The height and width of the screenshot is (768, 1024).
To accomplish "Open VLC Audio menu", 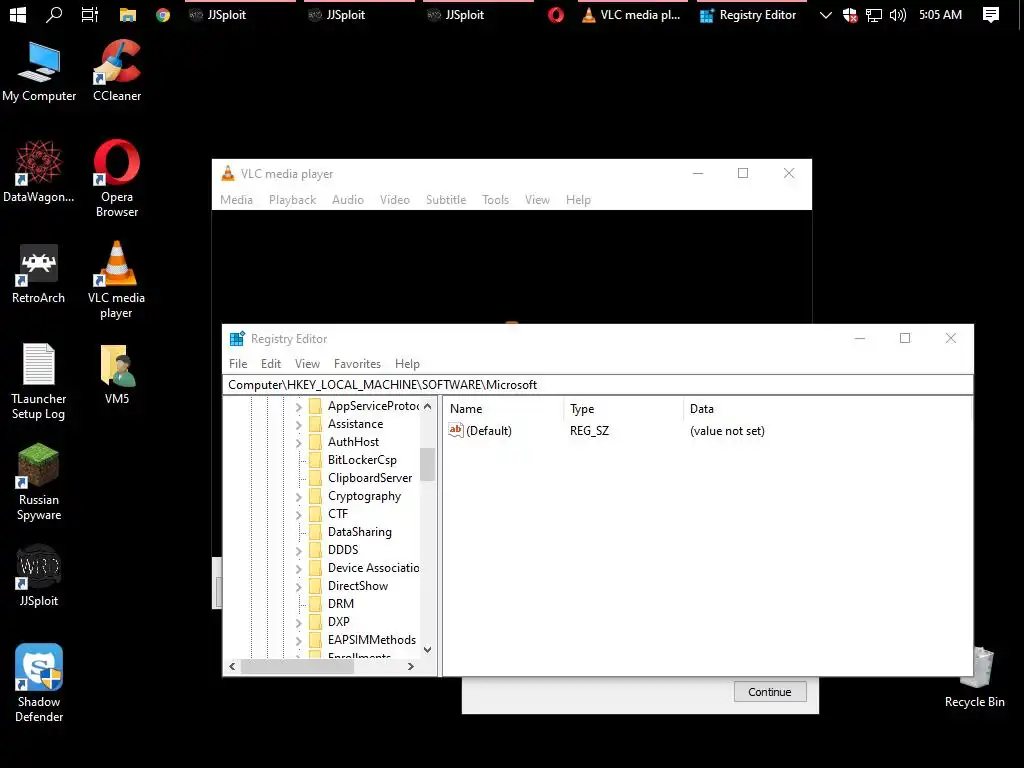I will (347, 200).
